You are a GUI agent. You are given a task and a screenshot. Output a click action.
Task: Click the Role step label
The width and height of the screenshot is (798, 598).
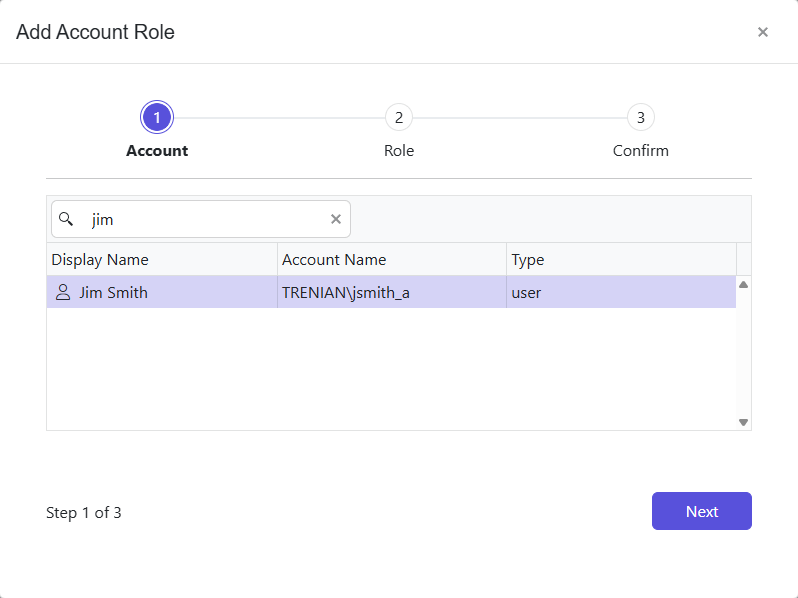coord(399,151)
